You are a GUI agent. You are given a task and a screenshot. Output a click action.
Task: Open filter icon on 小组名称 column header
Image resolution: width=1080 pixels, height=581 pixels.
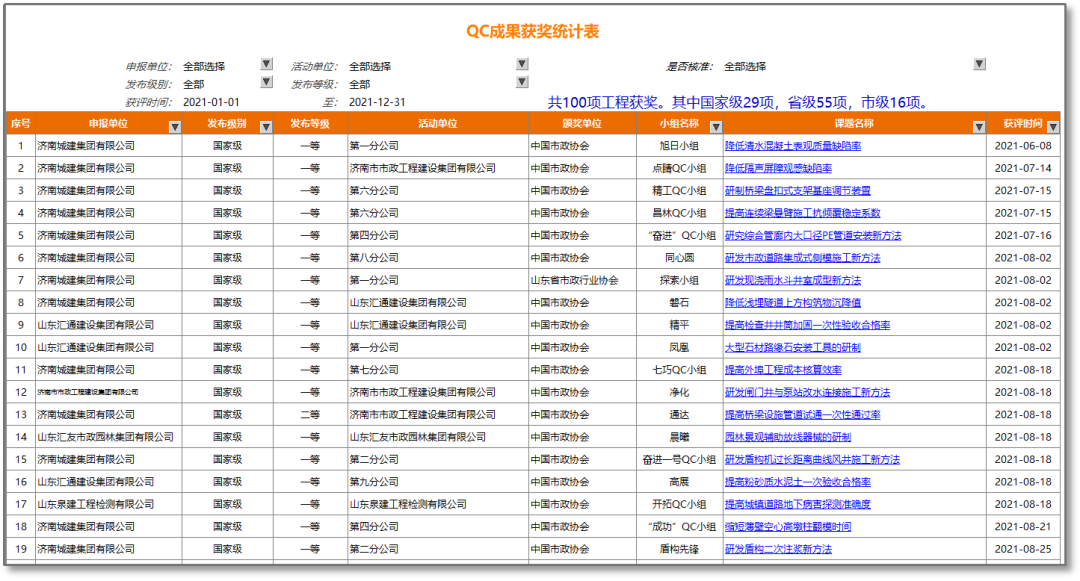click(x=715, y=126)
